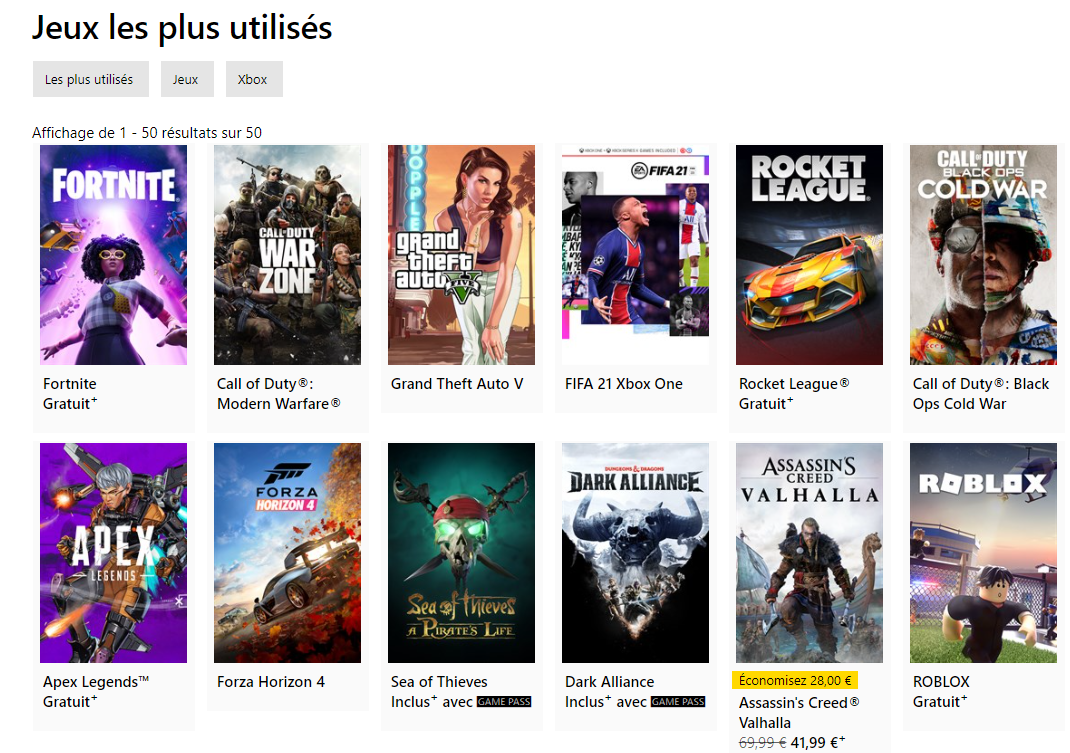This screenshot has height=753, width=1070.
Task: Click 'Assassin's Creed® Valhalla' title text
Action: pyautogui.click(x=799, y=713)
